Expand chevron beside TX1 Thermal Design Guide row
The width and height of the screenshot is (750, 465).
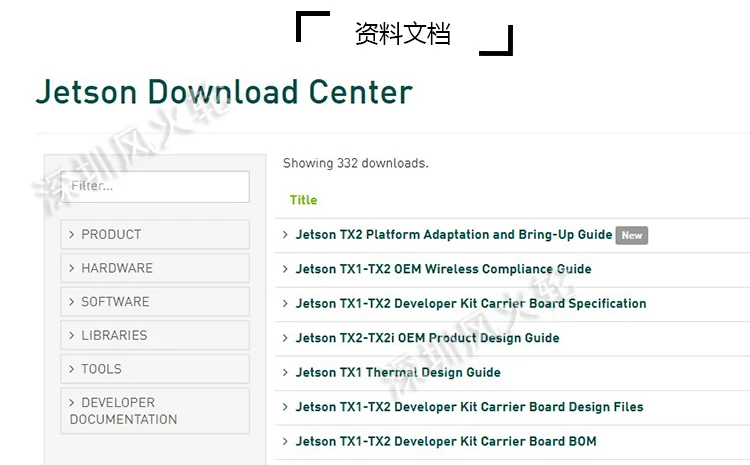click(x=285, y=372)
